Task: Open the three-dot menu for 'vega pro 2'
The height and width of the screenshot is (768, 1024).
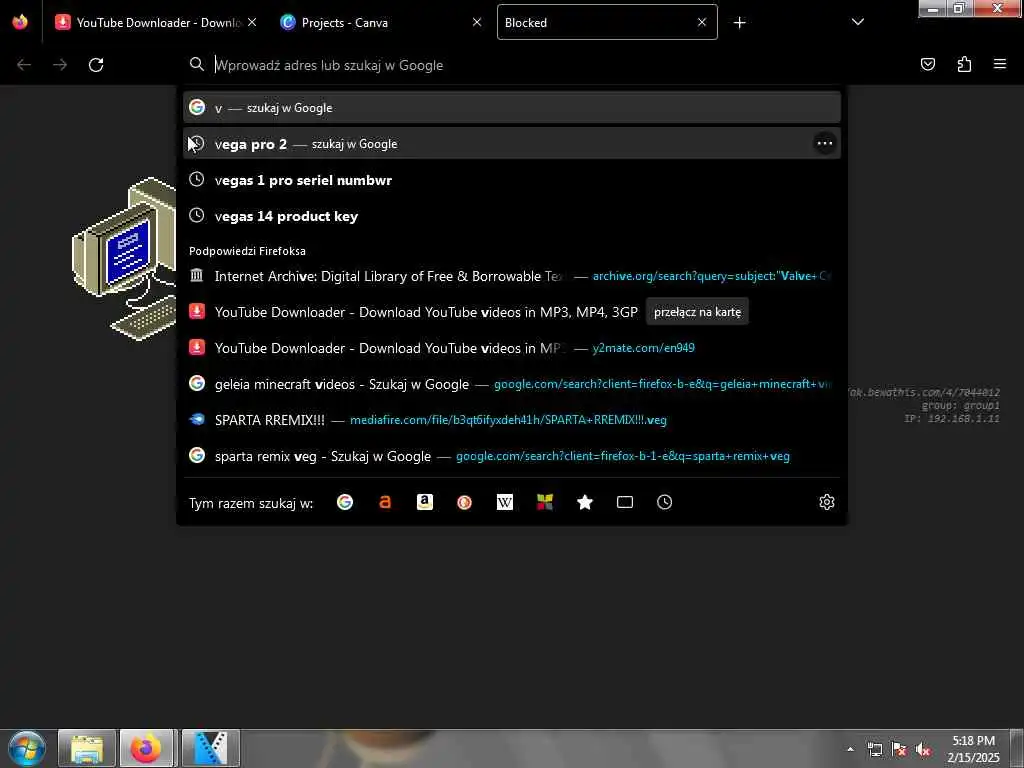Action: tap(825, 144)
